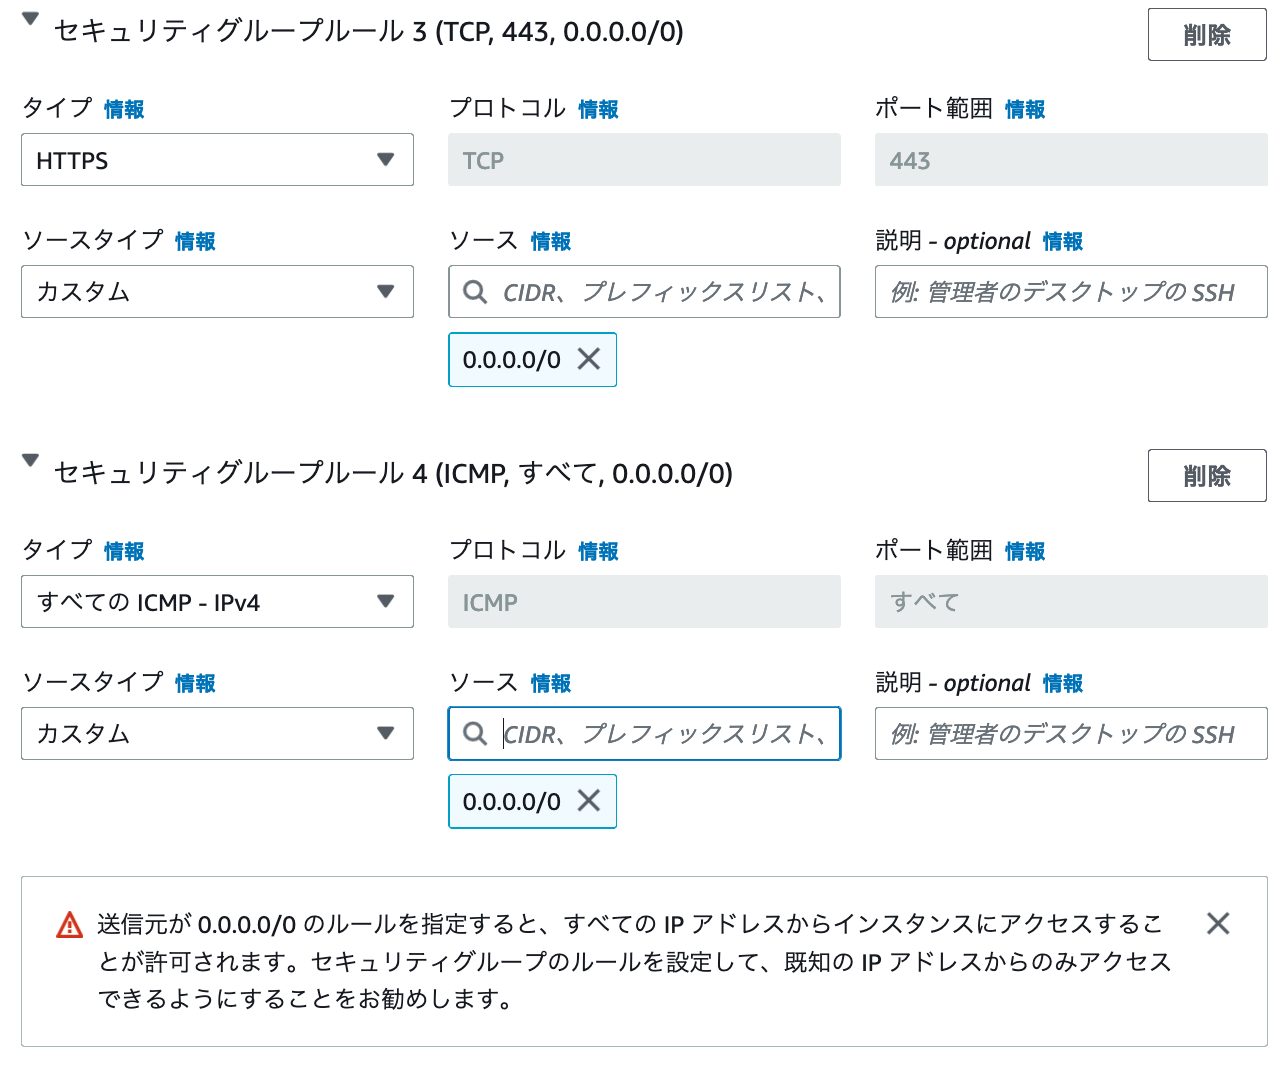This screenshot has width=1284, height=1066.
Task: Open the ソースタイプ dropdown for rule 3
Action: pos(217,292)
